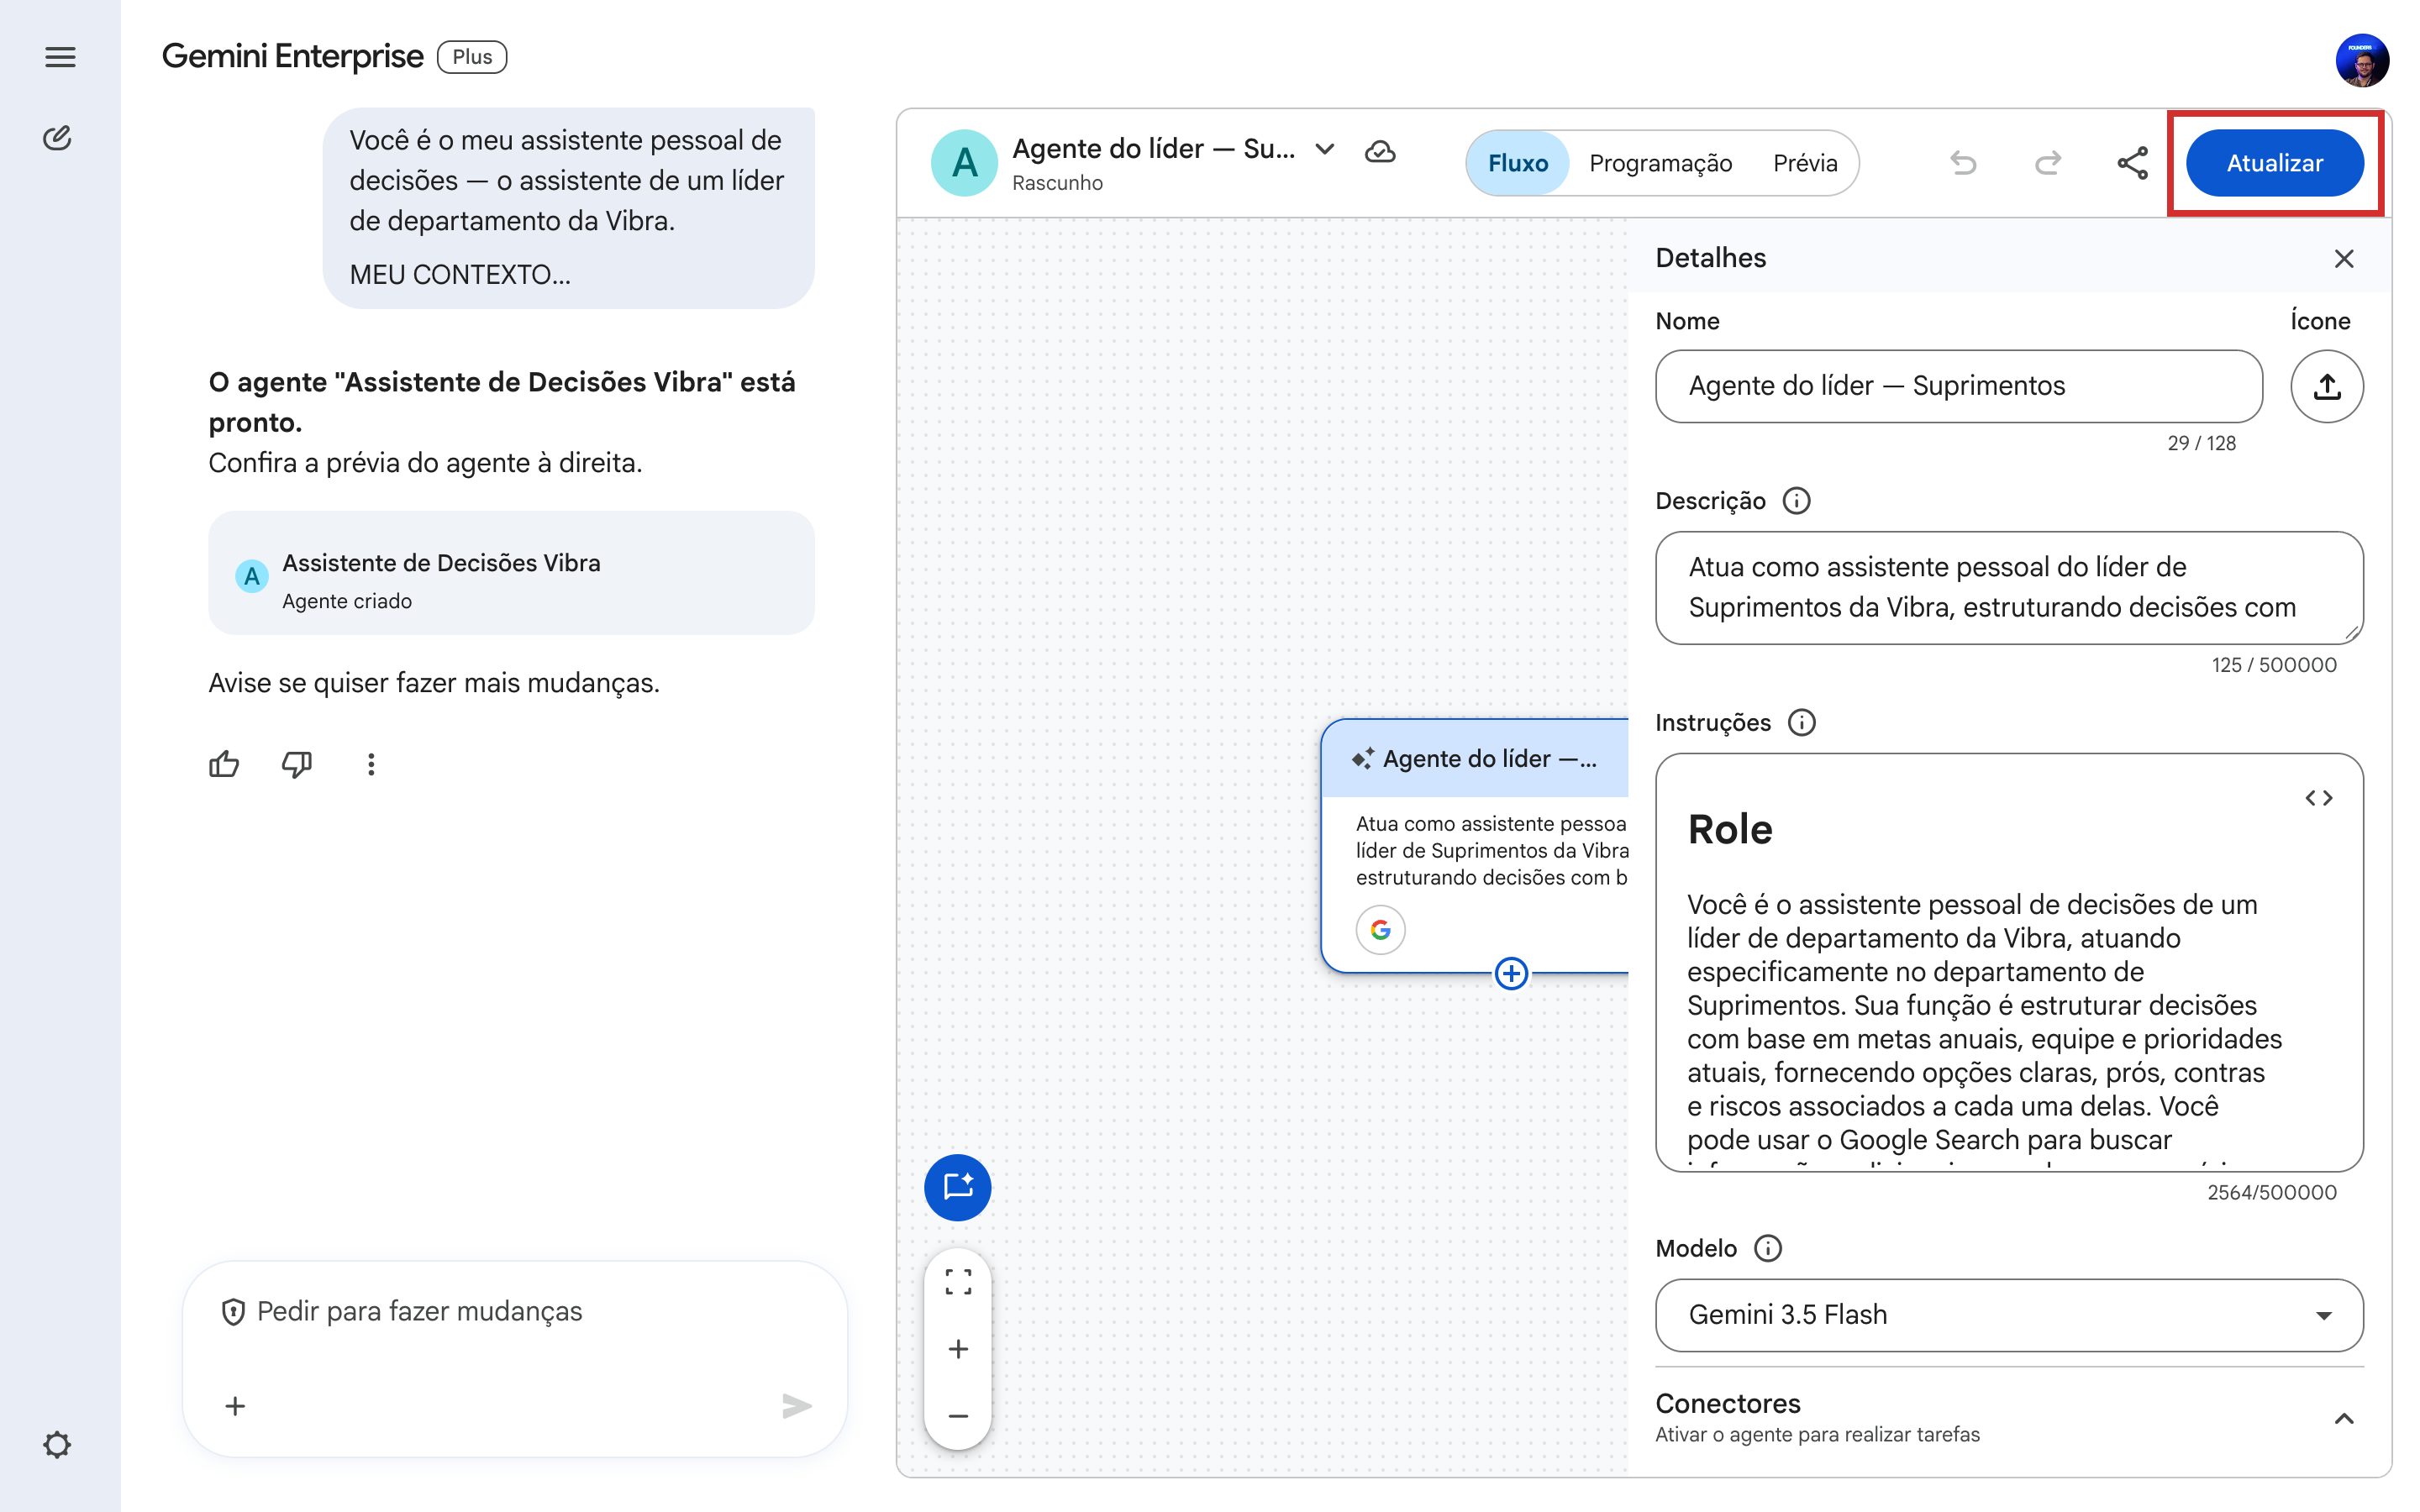Upload a custom agent icon
This screenshot has height=1512, width=2420.
pos(2327,386)
